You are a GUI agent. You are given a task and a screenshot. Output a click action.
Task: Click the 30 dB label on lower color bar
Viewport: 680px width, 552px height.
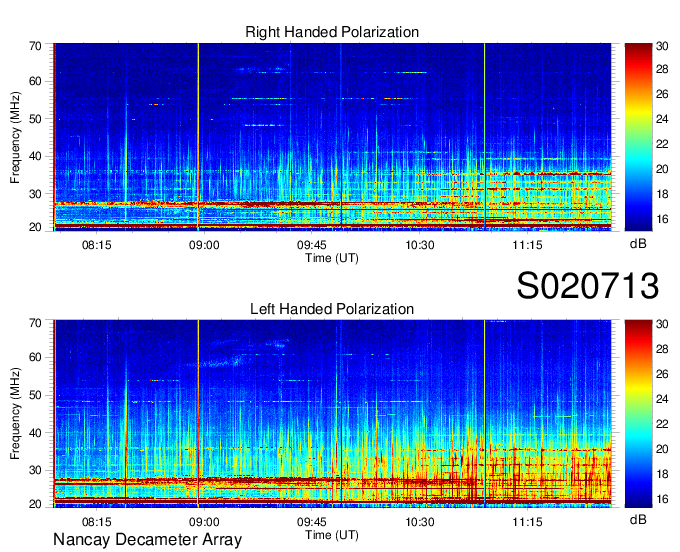click(662, 323)
